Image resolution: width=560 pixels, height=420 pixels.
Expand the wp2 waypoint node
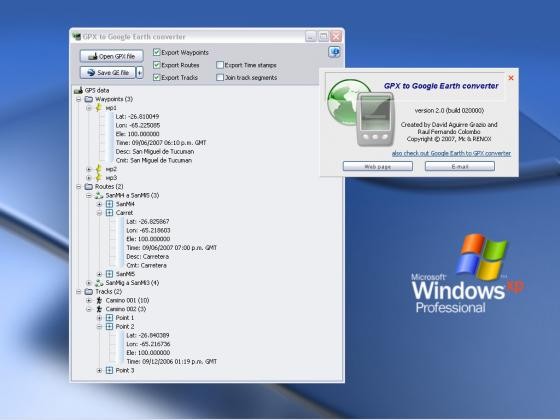pyautogui.click(x=89, y=169)
